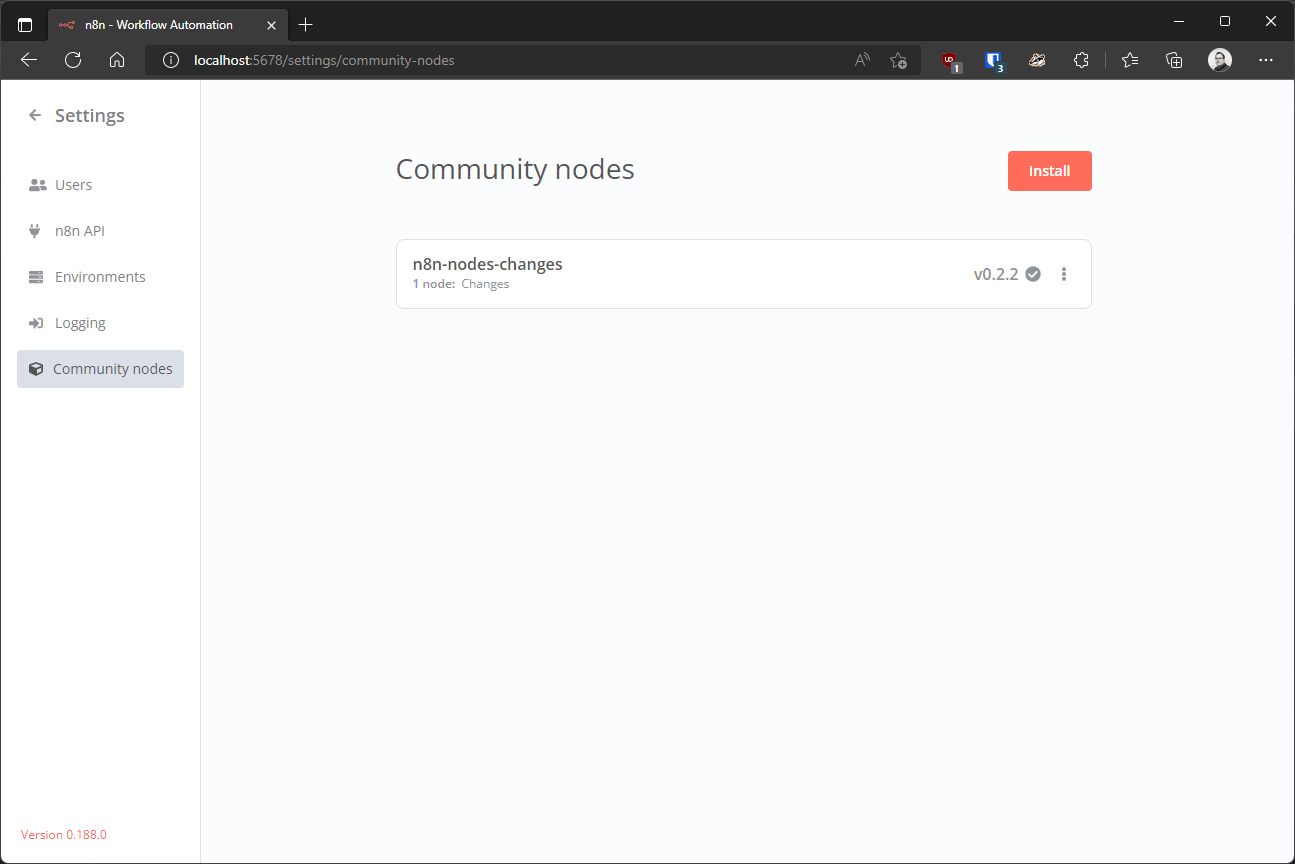Open the uBlock Origin extension icon
The height and width of the screenshot is (864, 1295).
click(950, 60)
